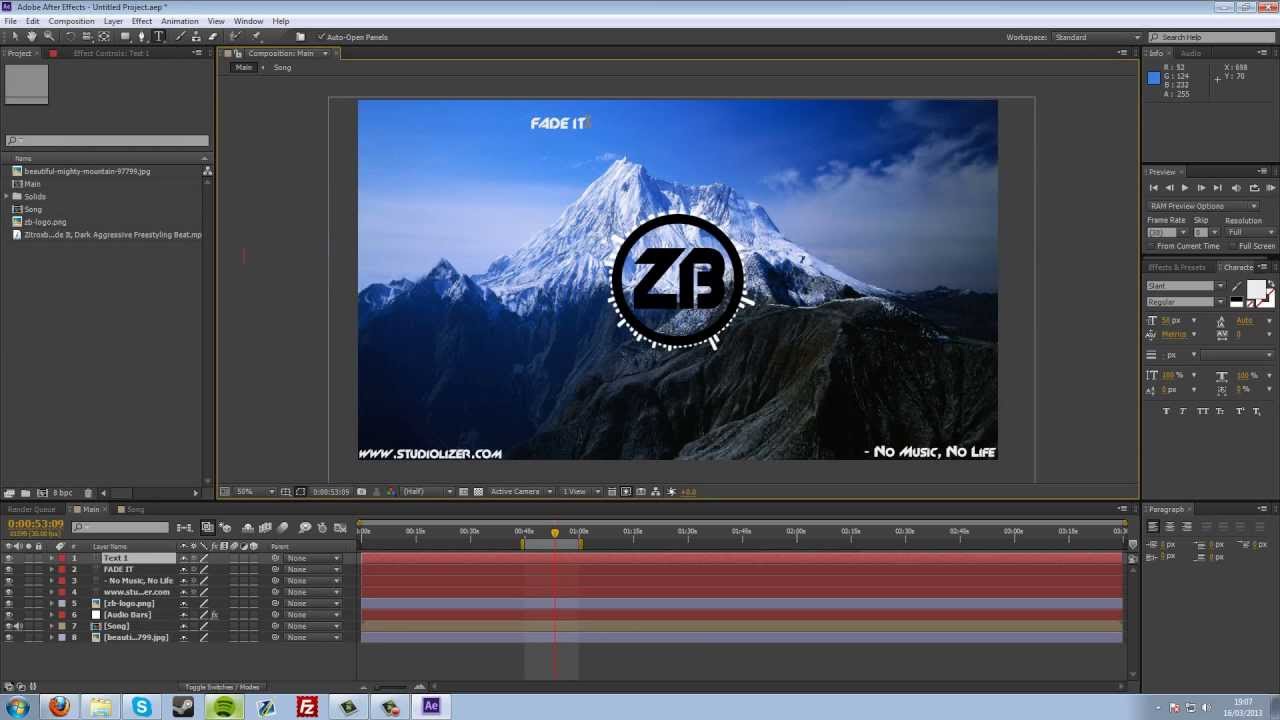The width and height of the screenshot is (1280, 720).
Task: Select the Zoom magnifier tool
Action: (49, 36)
